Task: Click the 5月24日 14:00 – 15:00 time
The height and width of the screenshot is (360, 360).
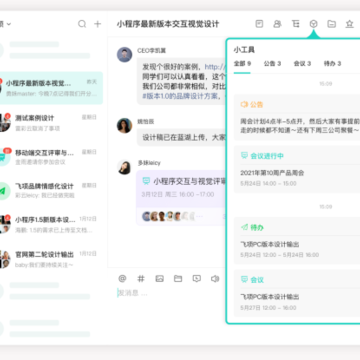Action: click(x=268, y=183)
